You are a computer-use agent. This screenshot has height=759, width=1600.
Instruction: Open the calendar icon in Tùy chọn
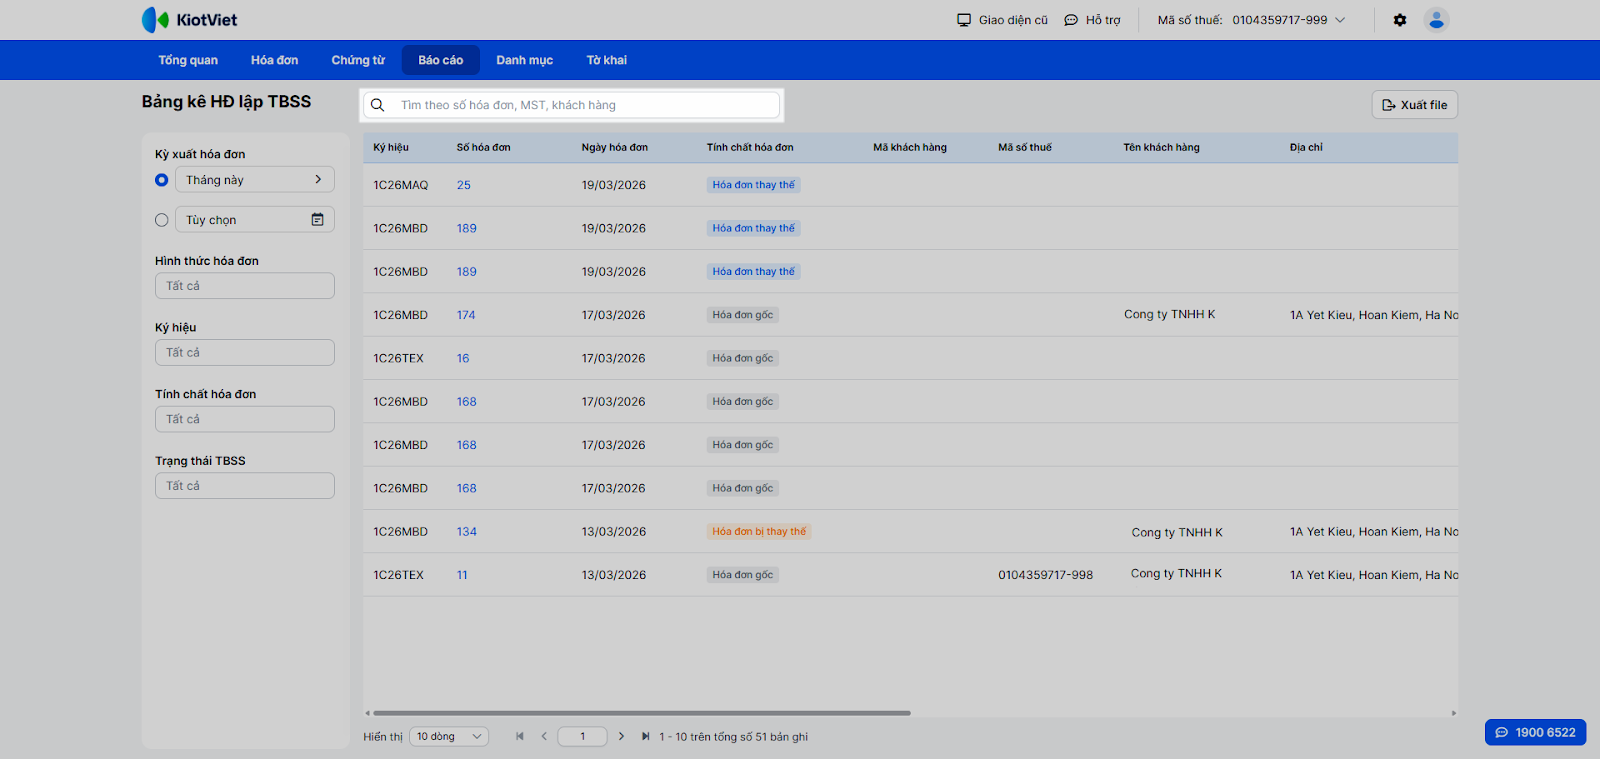317,220
